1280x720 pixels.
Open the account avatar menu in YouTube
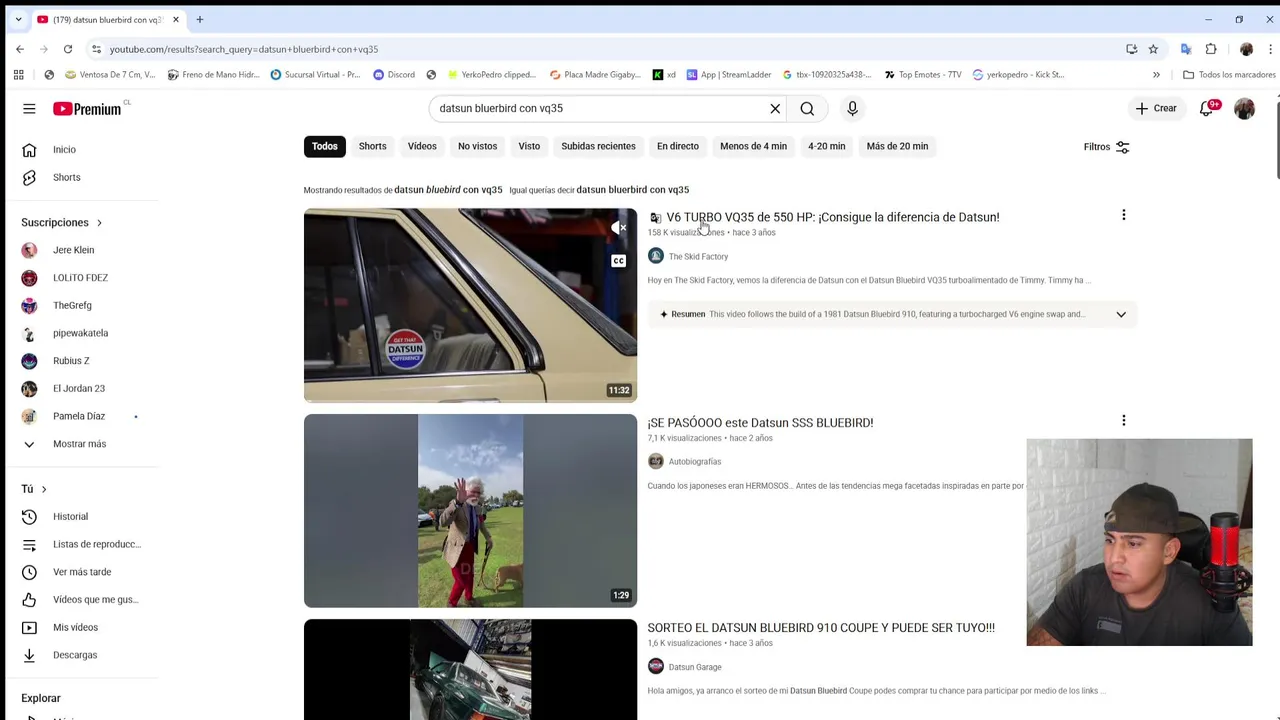(x=1244, y=108)
